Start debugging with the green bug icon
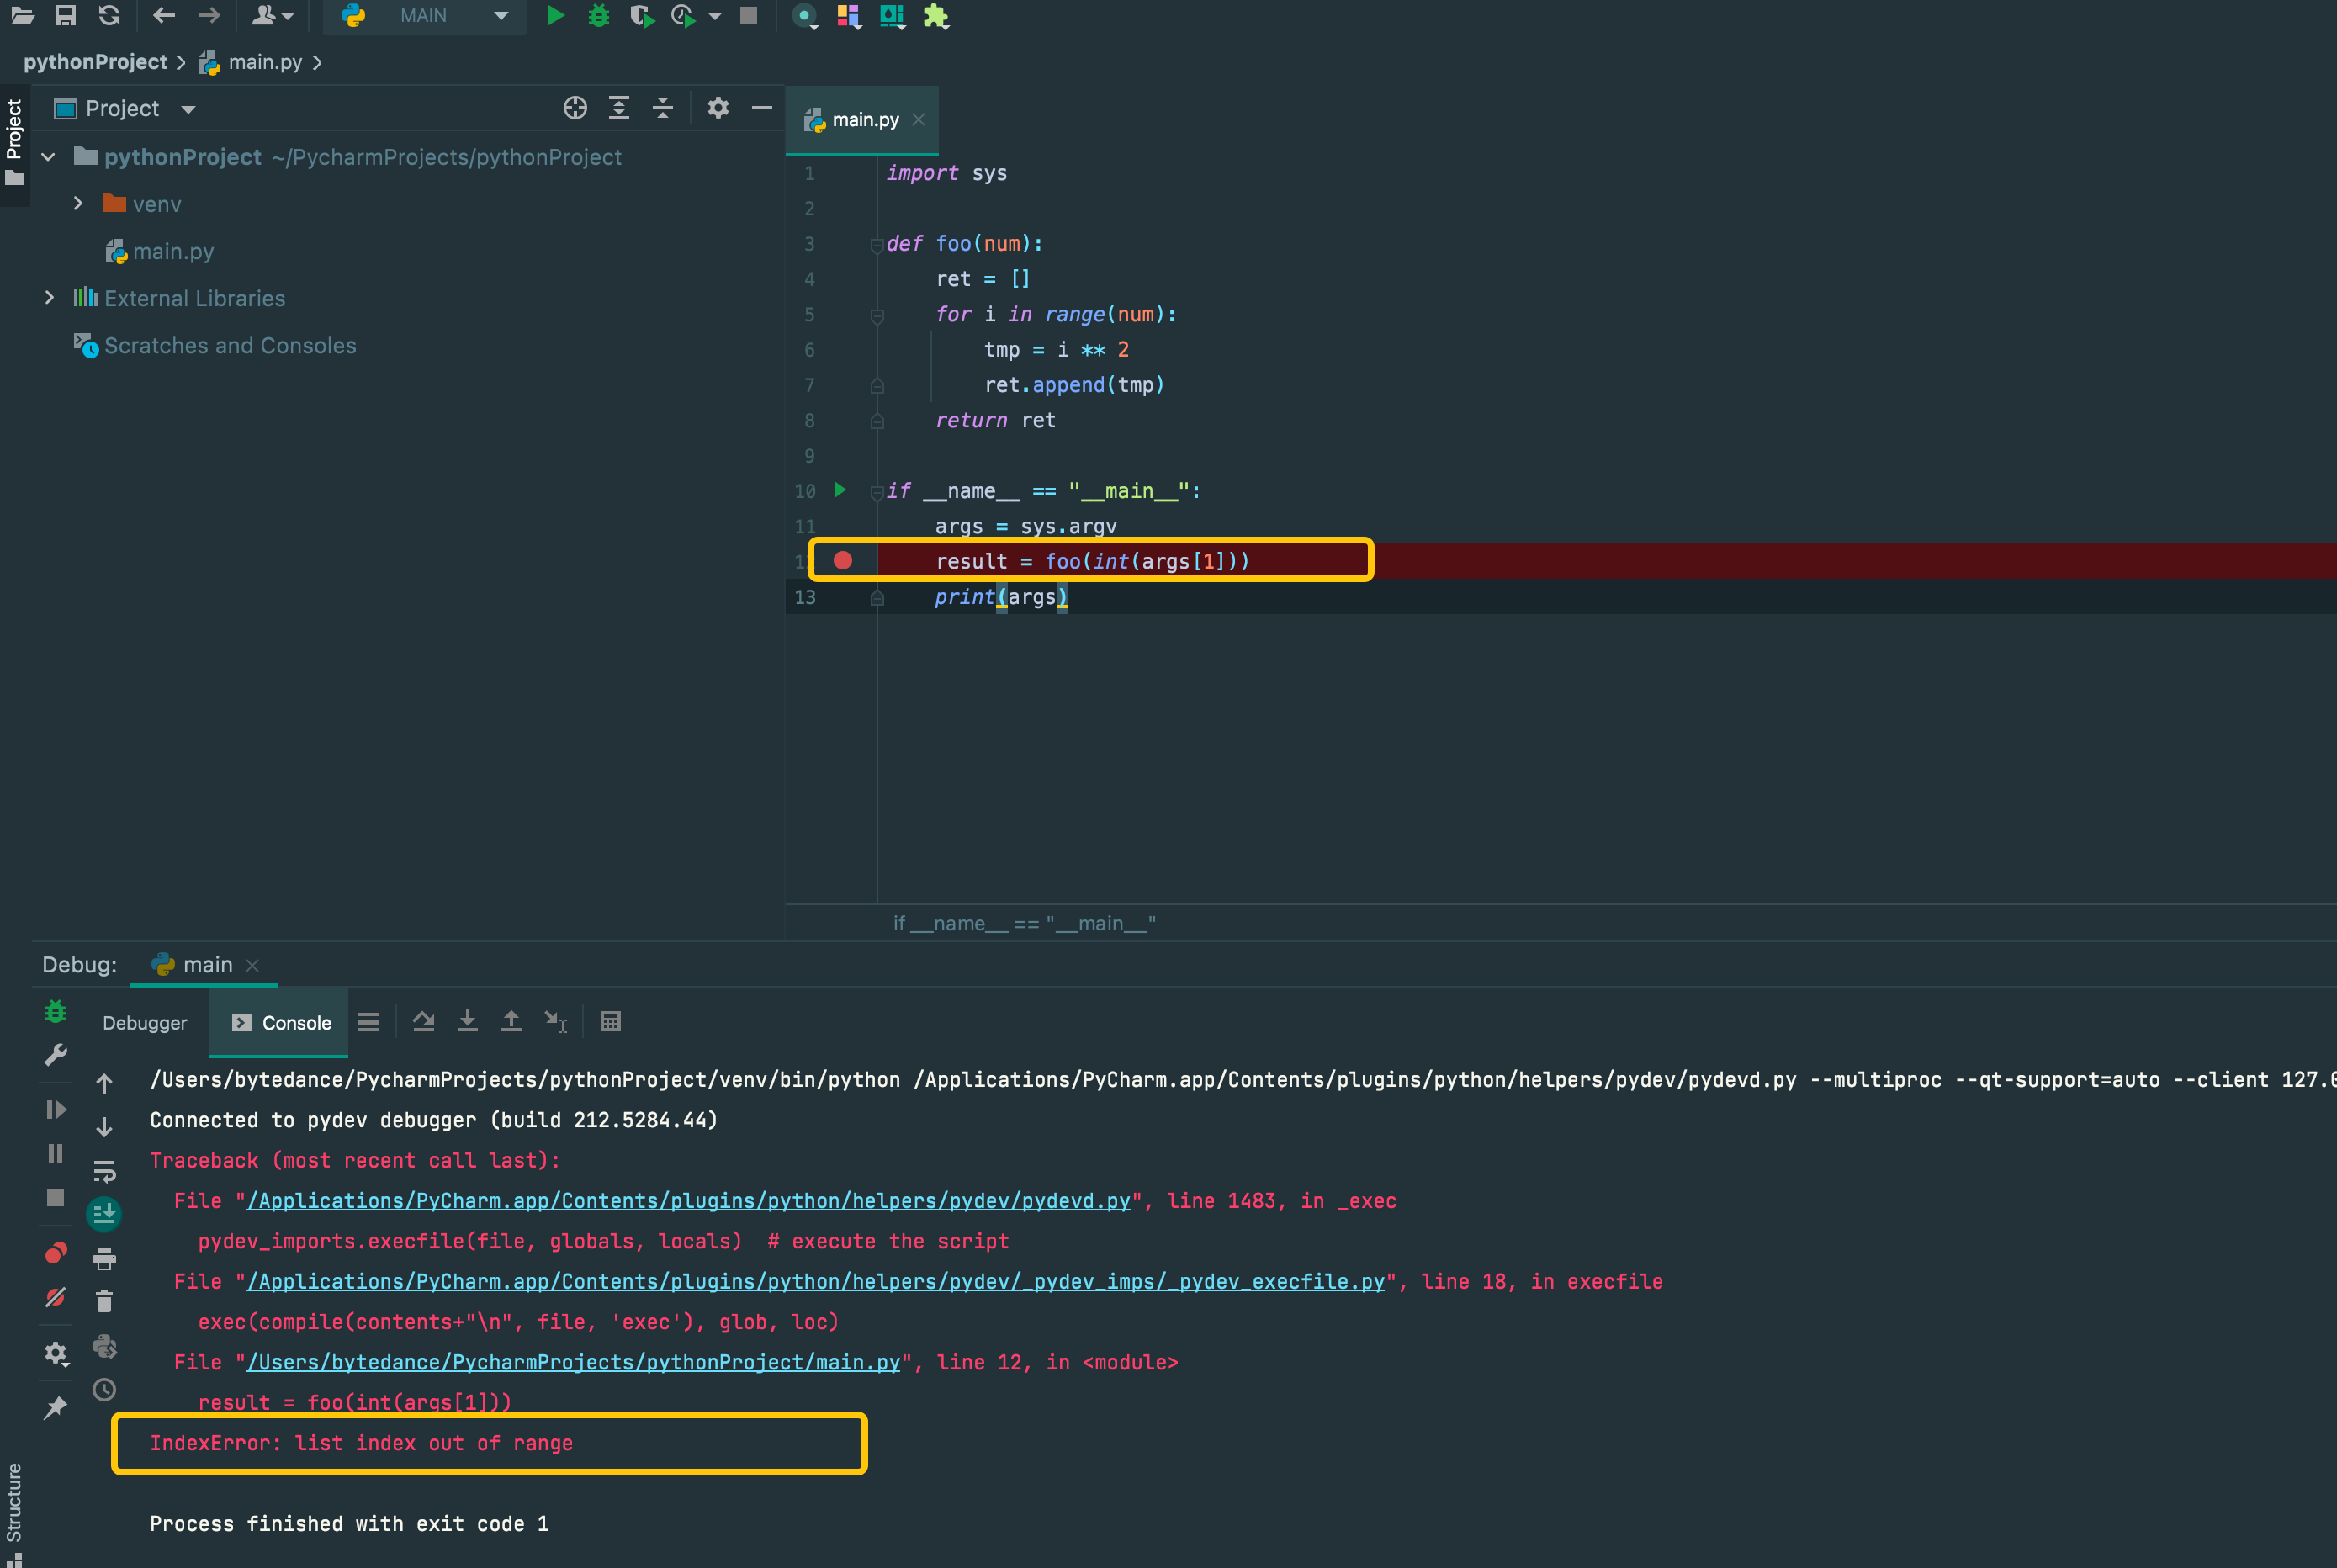This screenshot has height=1568, width=2337. tap(599, 15)
